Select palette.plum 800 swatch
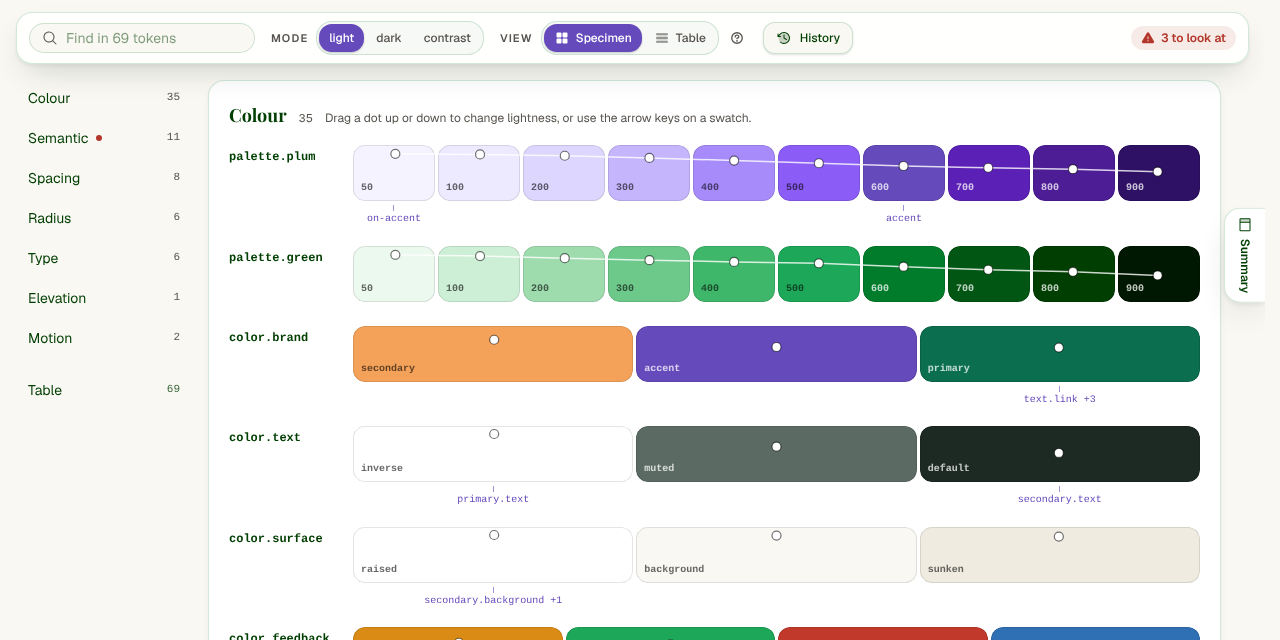Screen dimensions: 1280x640 point(1074,173)
